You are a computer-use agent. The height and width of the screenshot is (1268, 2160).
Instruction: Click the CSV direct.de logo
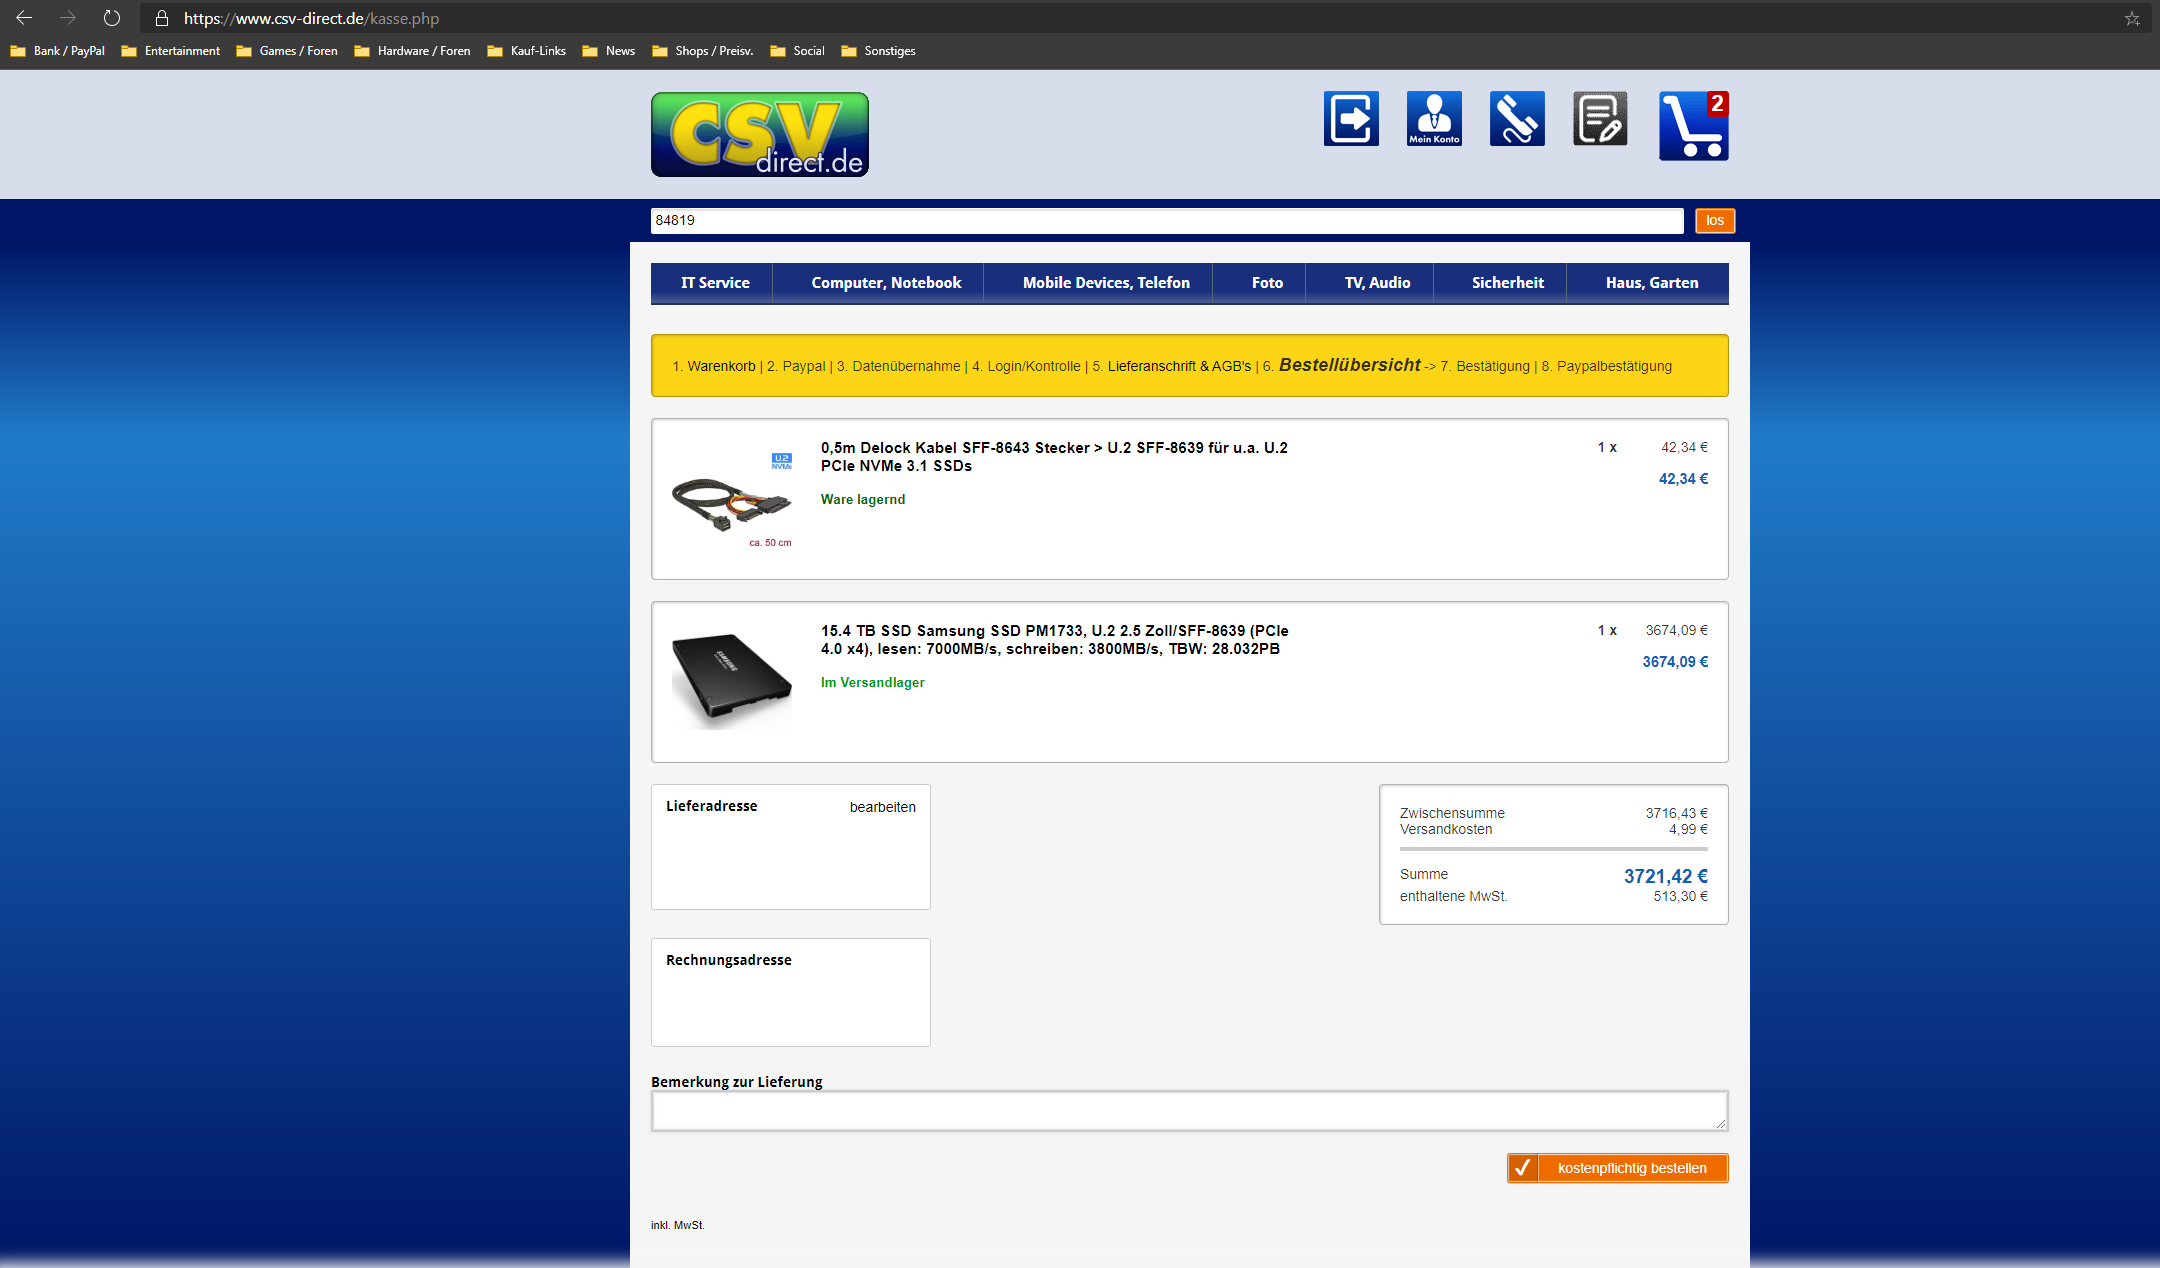(x=760, y=135)
